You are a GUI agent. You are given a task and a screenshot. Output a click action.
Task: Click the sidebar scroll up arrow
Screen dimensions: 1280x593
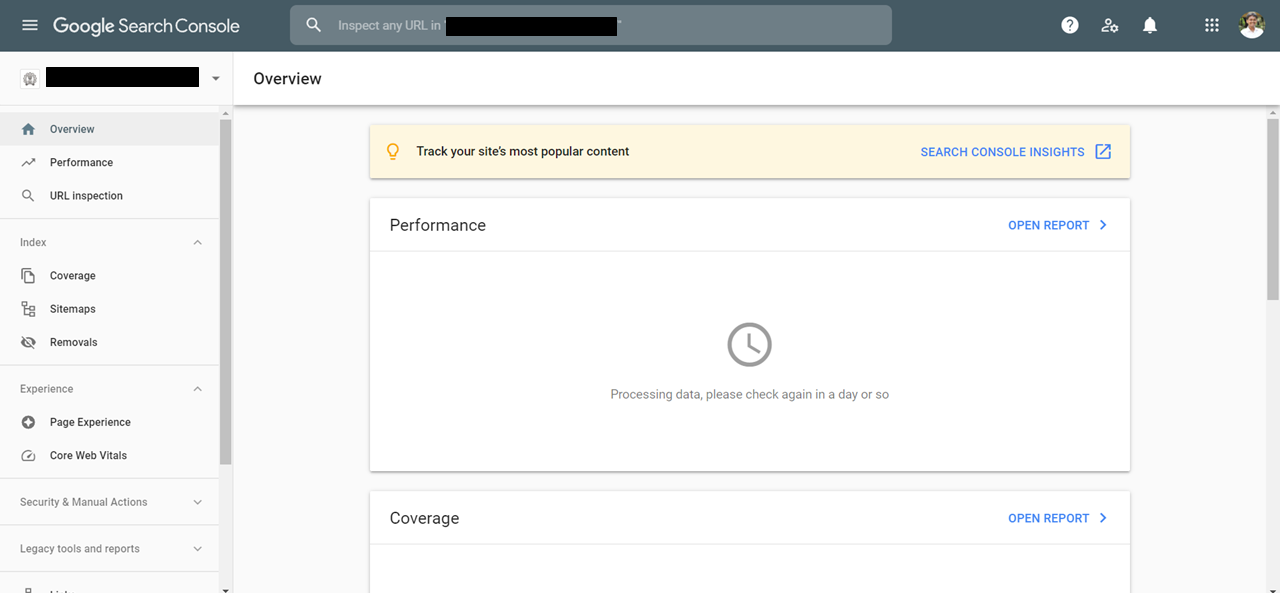[x=225, y=112]
